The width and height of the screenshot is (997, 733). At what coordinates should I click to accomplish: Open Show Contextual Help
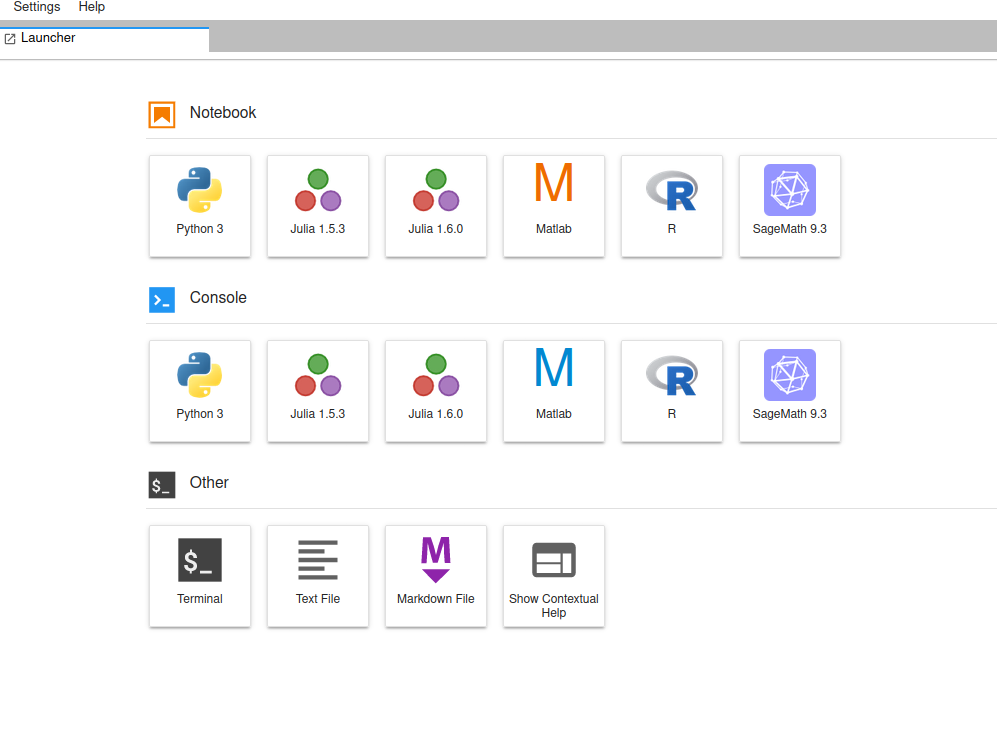point(553,576)
